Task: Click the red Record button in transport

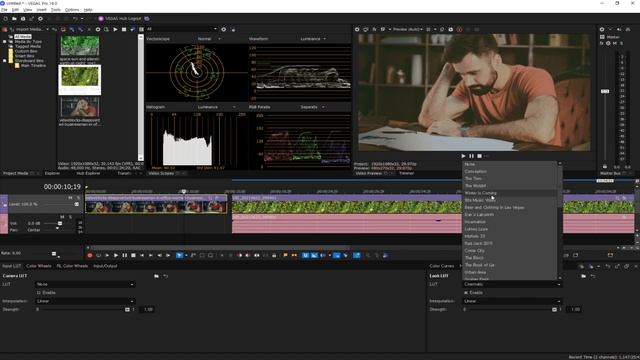Action: point(90,256)
